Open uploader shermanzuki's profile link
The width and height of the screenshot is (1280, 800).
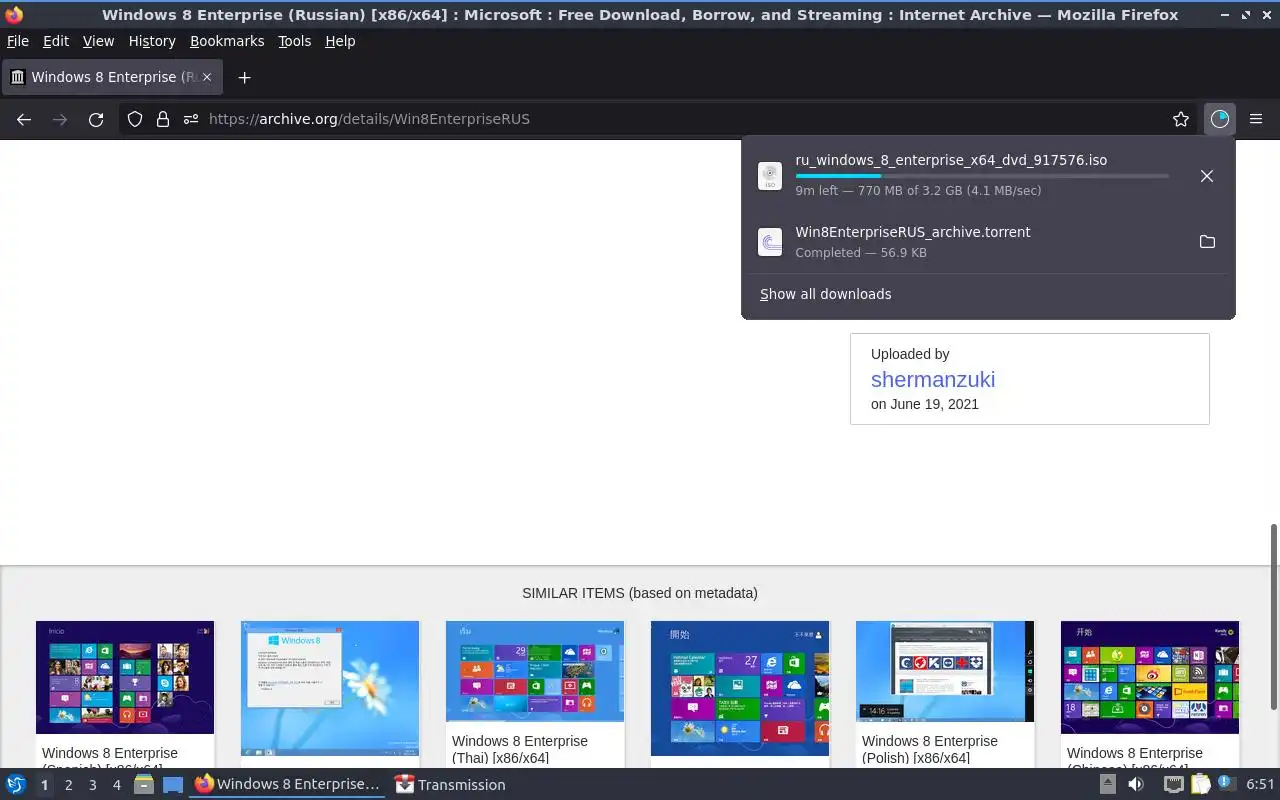tap(933, 379)
